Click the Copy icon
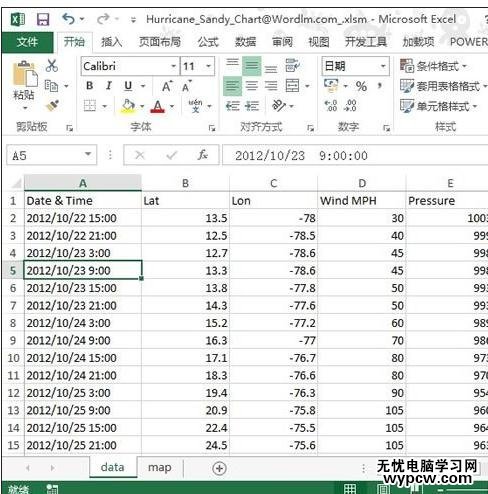The image size is (488, 494). pyautogui.click(x=52, y=86)
